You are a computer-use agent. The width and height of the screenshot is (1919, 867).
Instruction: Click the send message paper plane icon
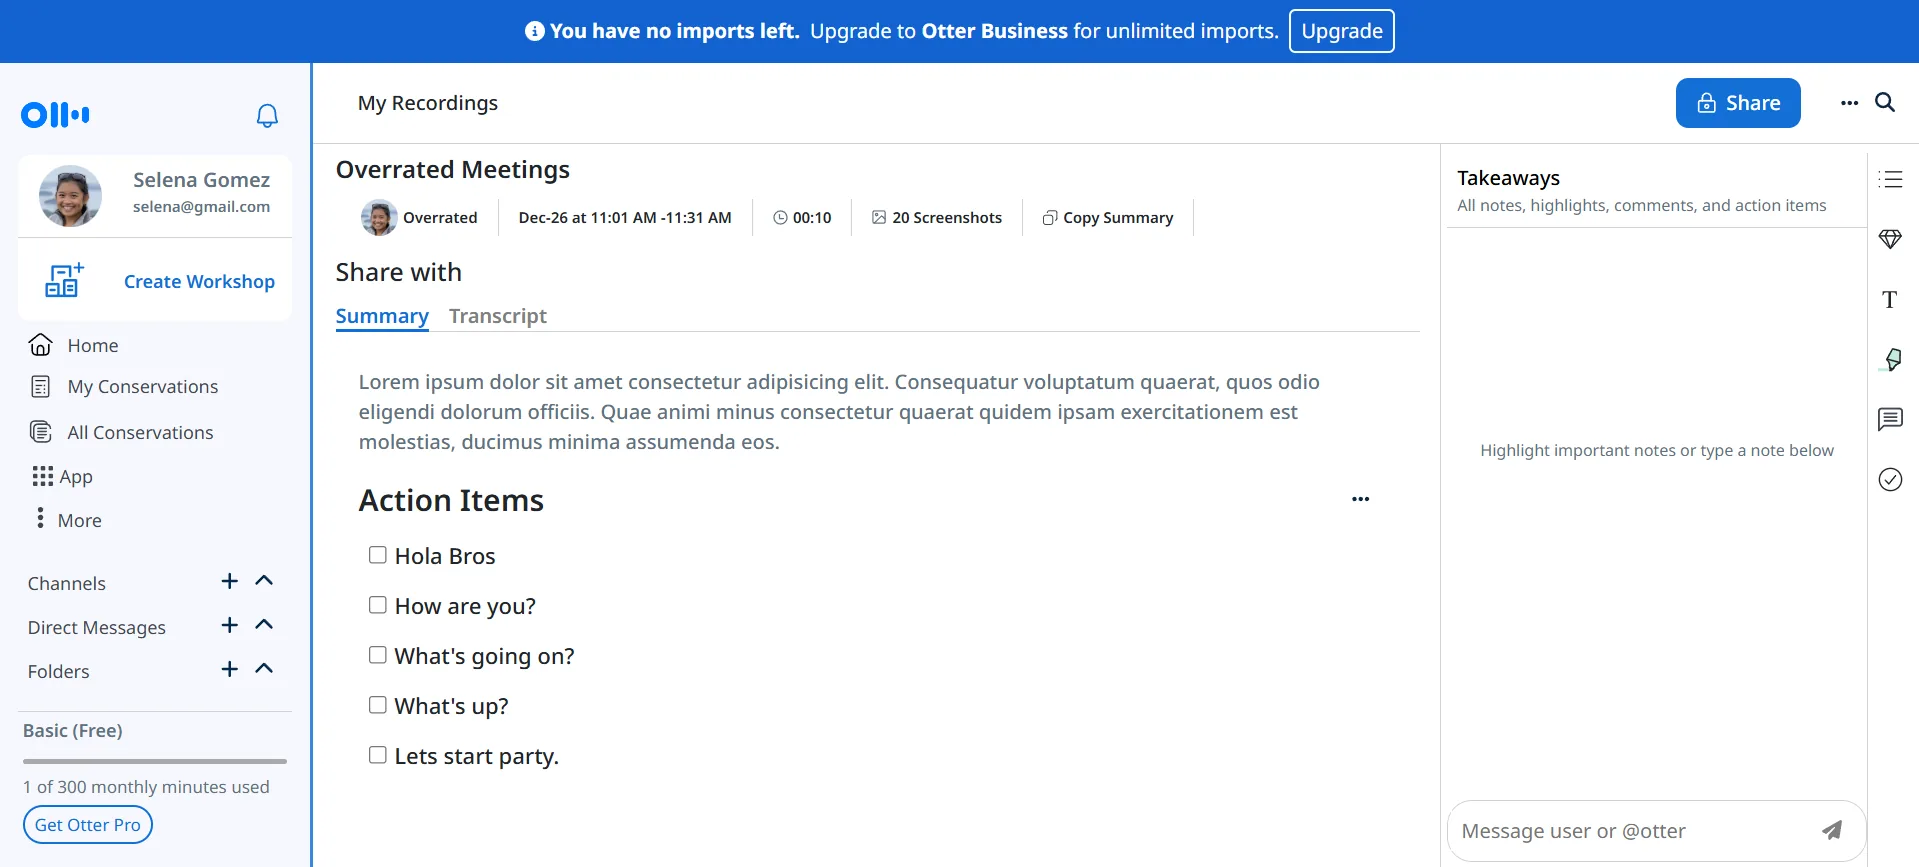[x=1832, y=830]
